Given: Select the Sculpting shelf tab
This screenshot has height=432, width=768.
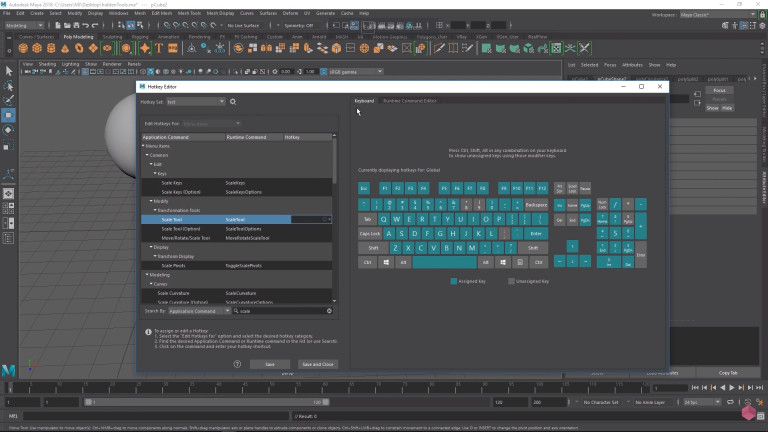Looking at the screenshot, I should coord(112,37).
